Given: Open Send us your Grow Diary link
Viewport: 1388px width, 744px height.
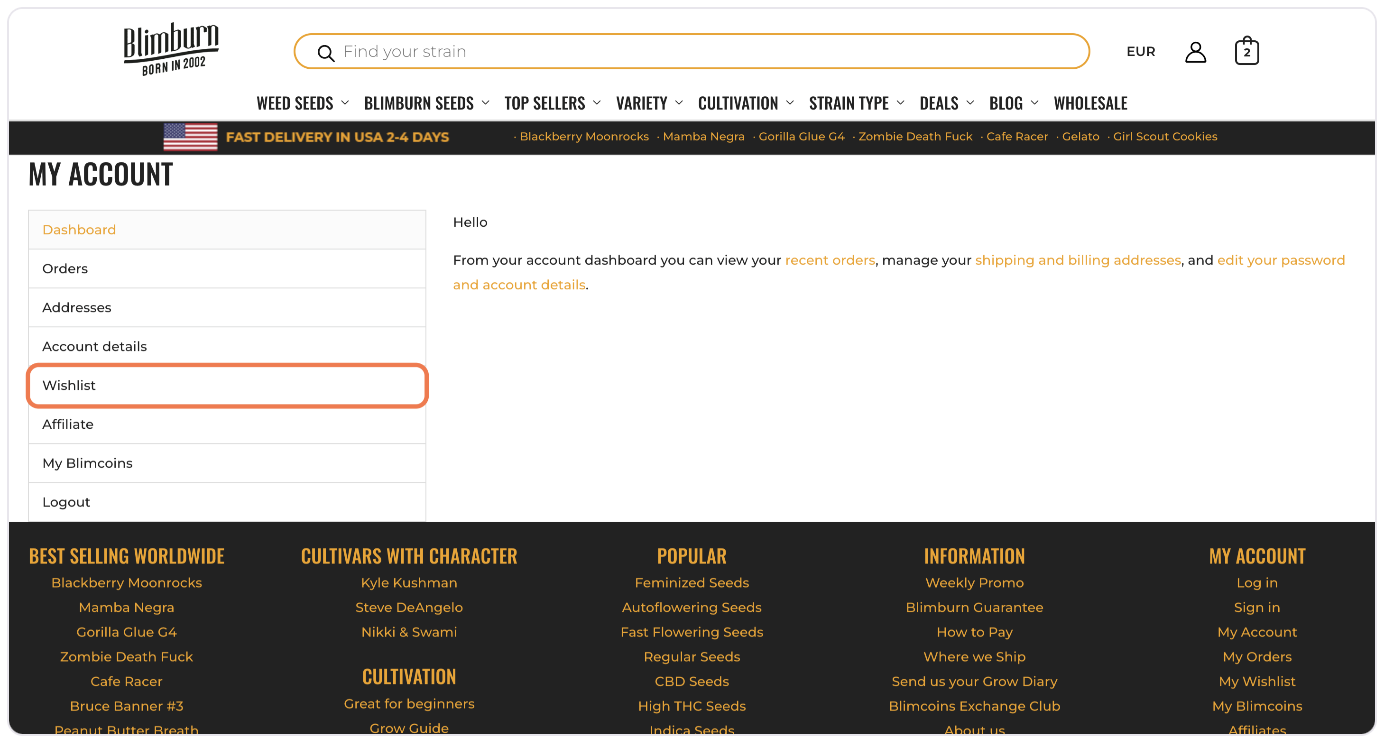Looking at the screenshot, I should tap(975, 682).
